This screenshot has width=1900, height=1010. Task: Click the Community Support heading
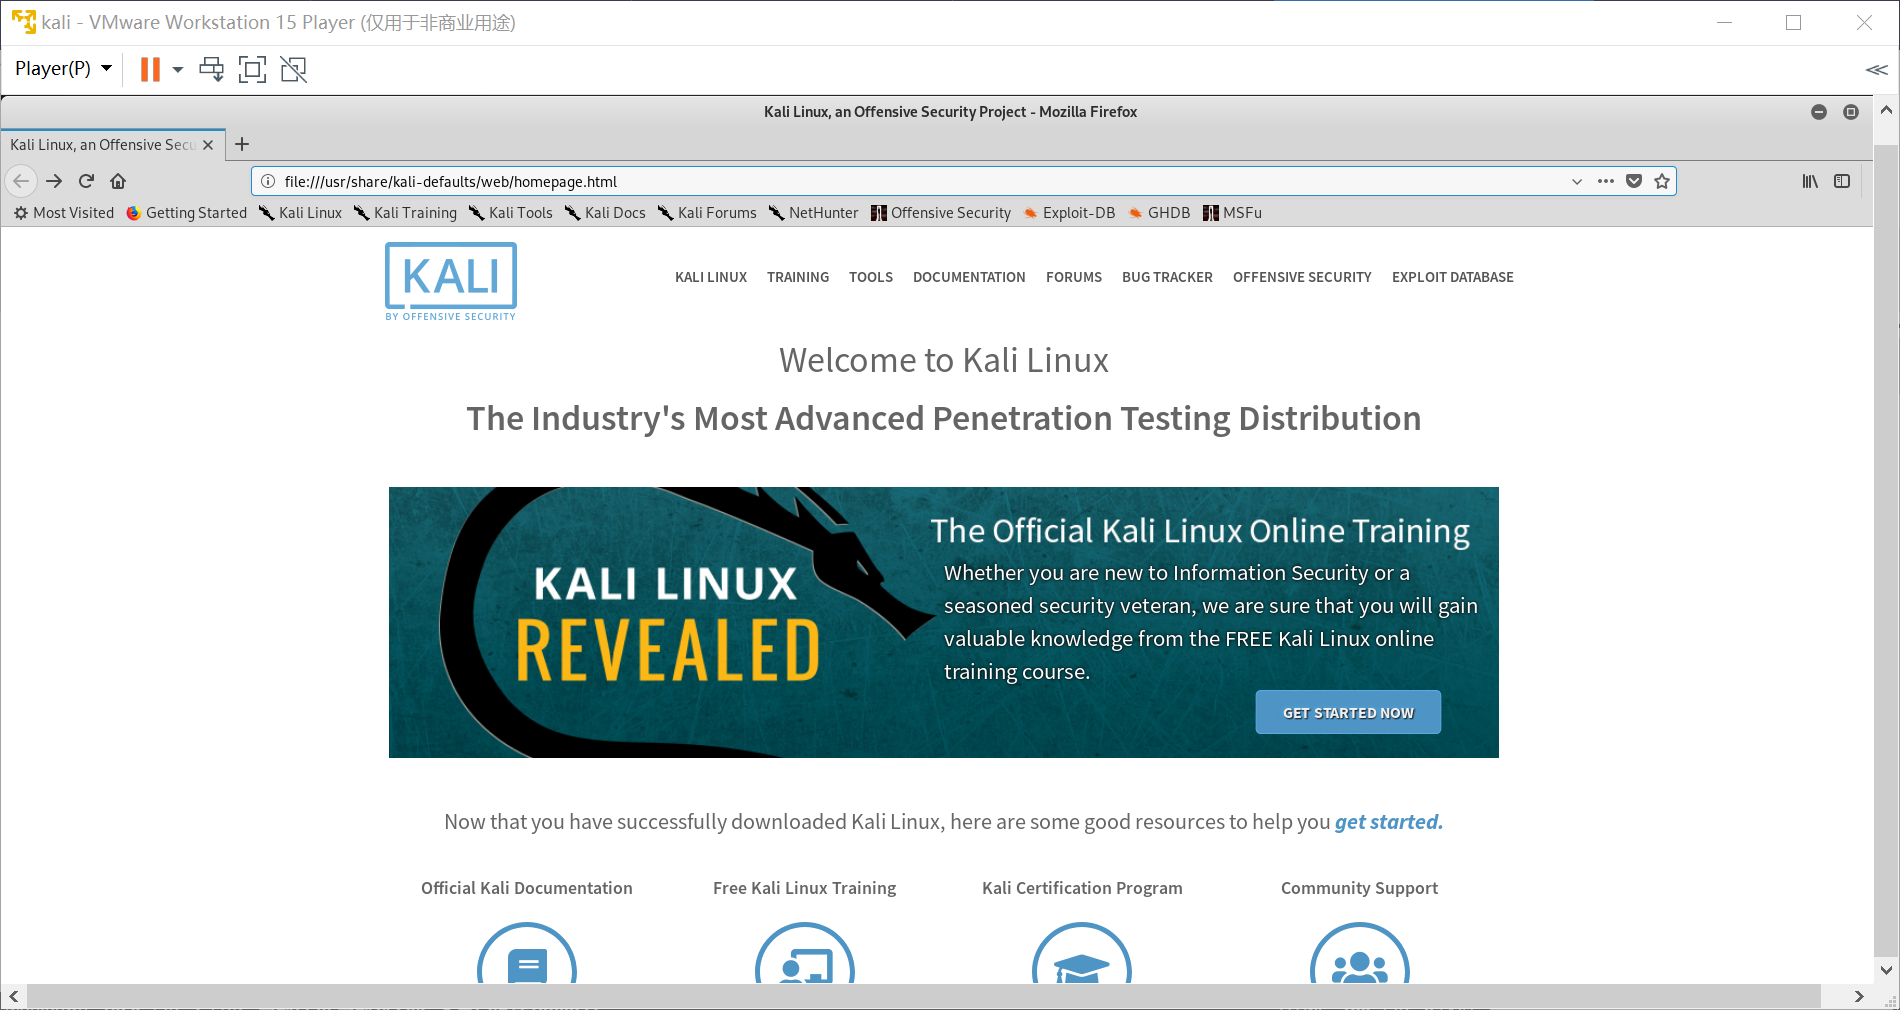1359,888
